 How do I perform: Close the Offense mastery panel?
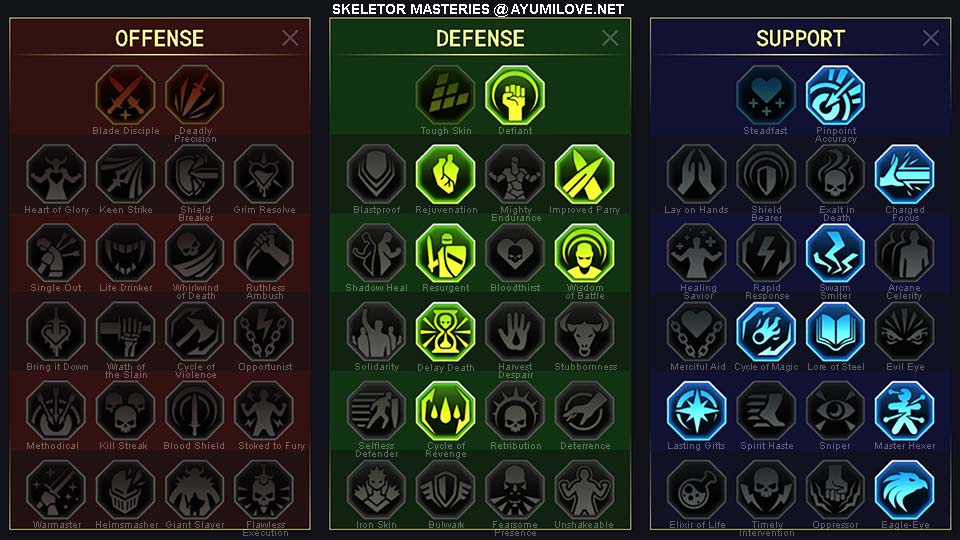point(290,38)
